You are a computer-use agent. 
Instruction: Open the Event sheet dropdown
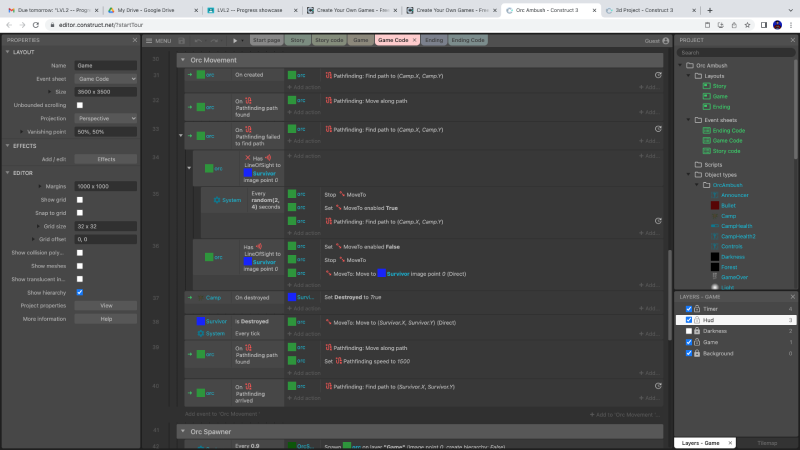pos(106,78)
